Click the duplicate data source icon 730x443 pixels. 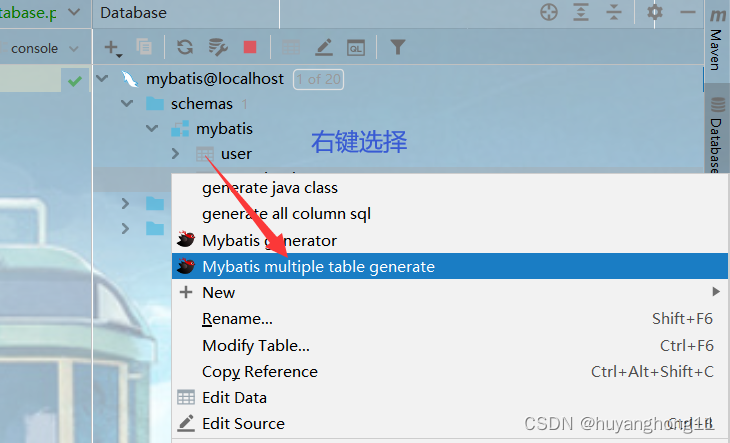(x=144, y=47)
